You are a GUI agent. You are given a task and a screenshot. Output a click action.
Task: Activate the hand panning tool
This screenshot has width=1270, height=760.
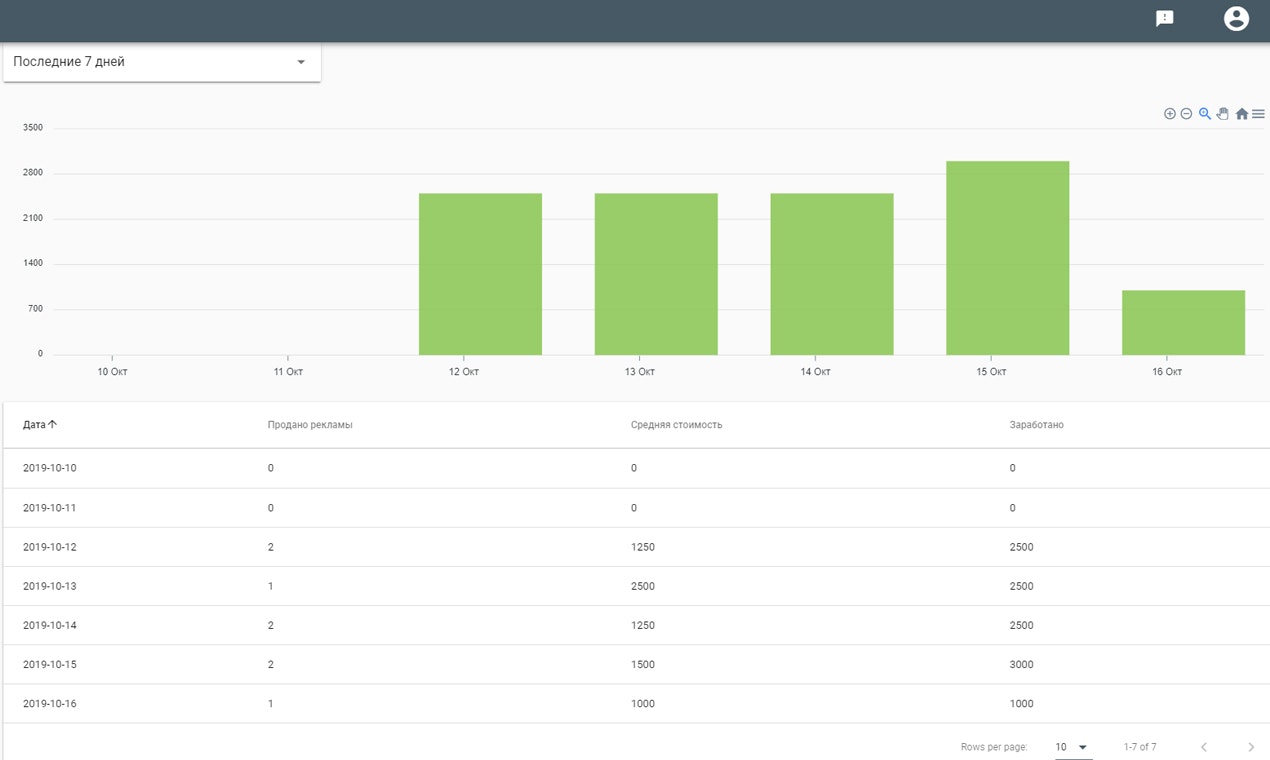click(x=1222, y=114)
